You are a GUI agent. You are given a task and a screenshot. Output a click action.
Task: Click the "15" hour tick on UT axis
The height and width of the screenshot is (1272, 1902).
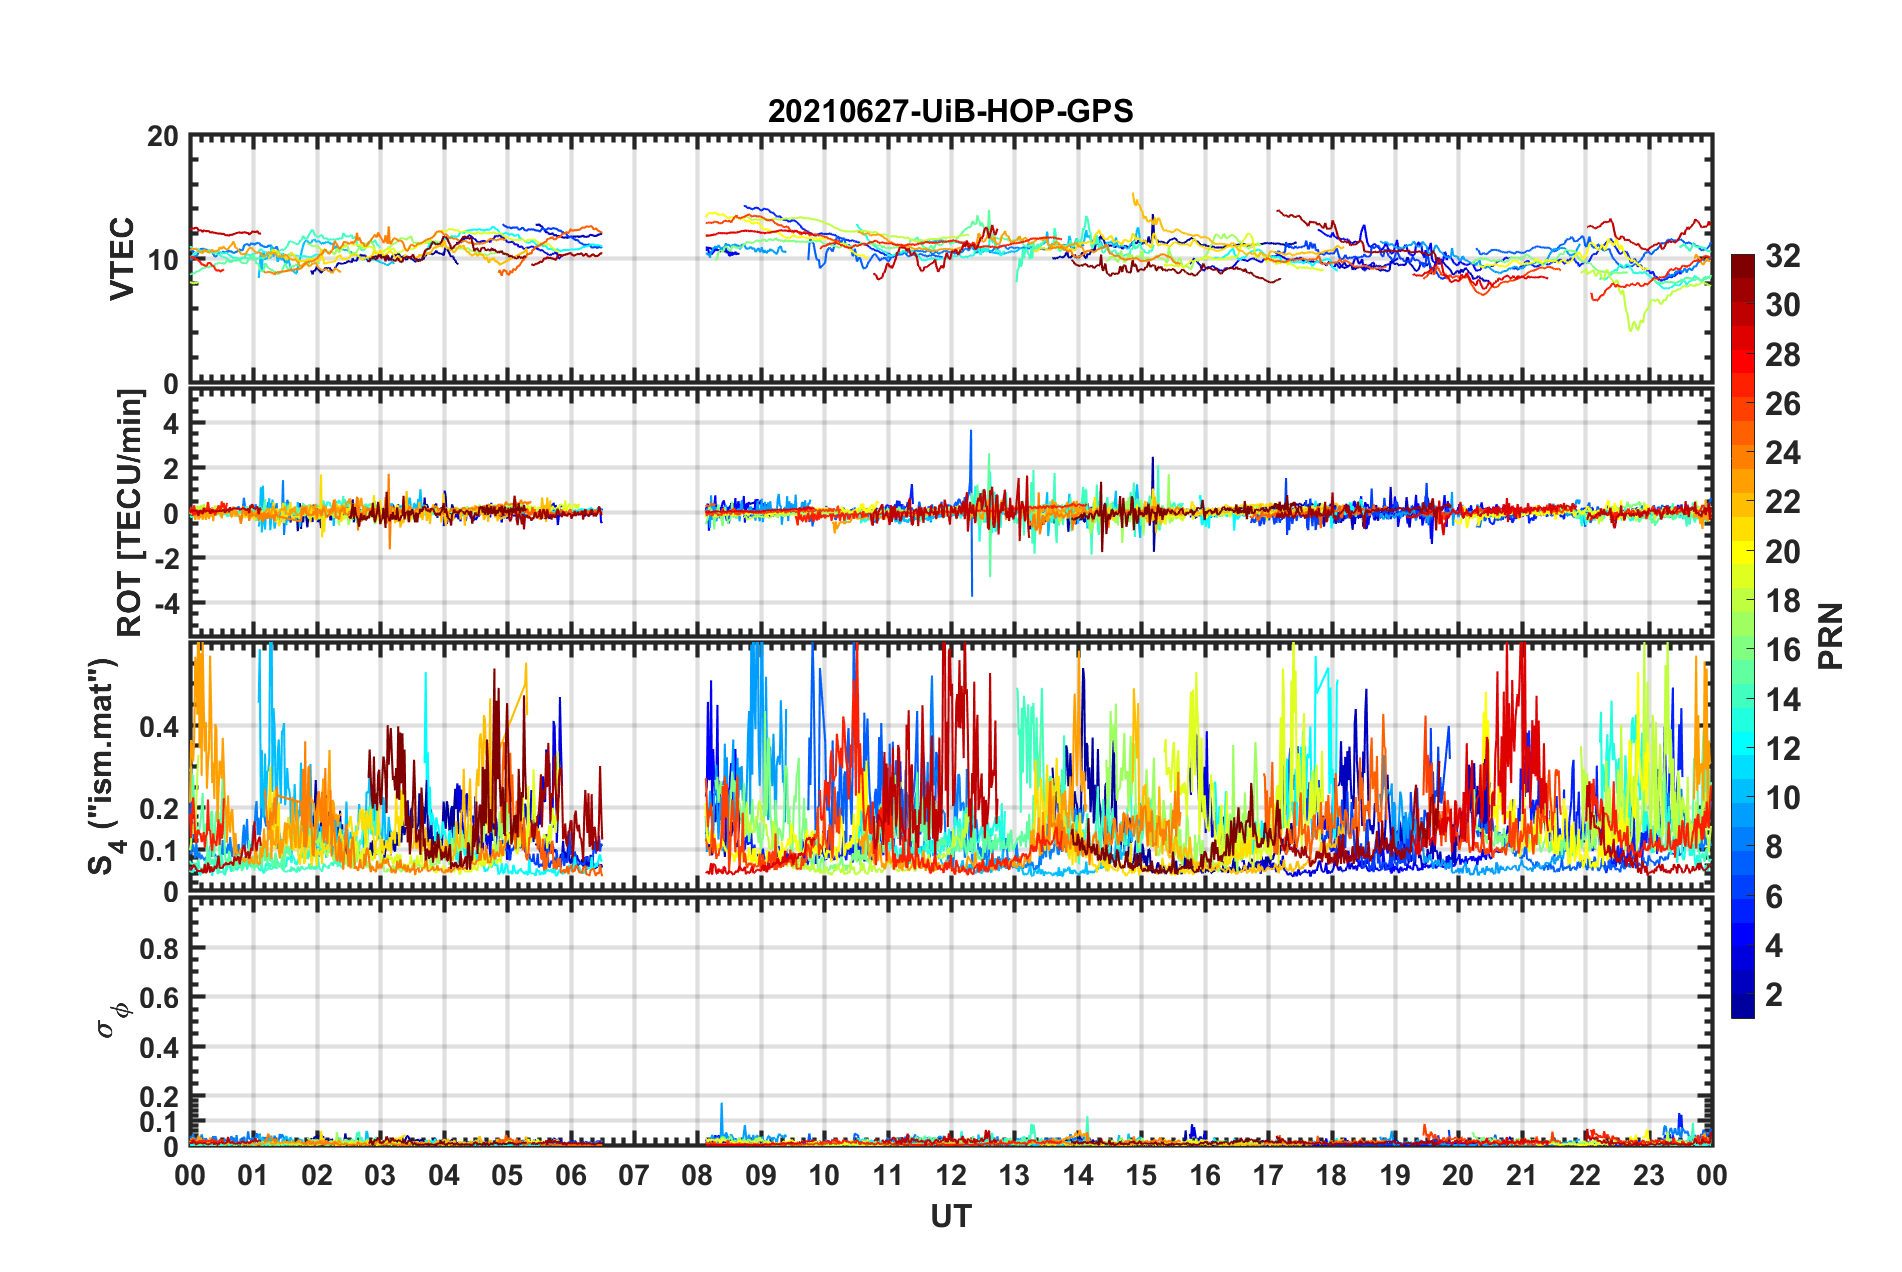pos(1141,1175)
